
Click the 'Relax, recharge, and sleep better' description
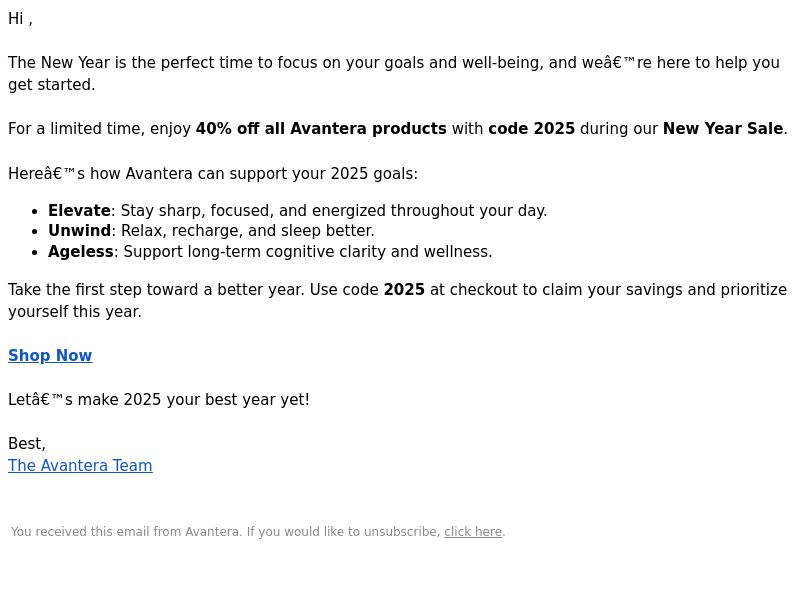point(248,231)
